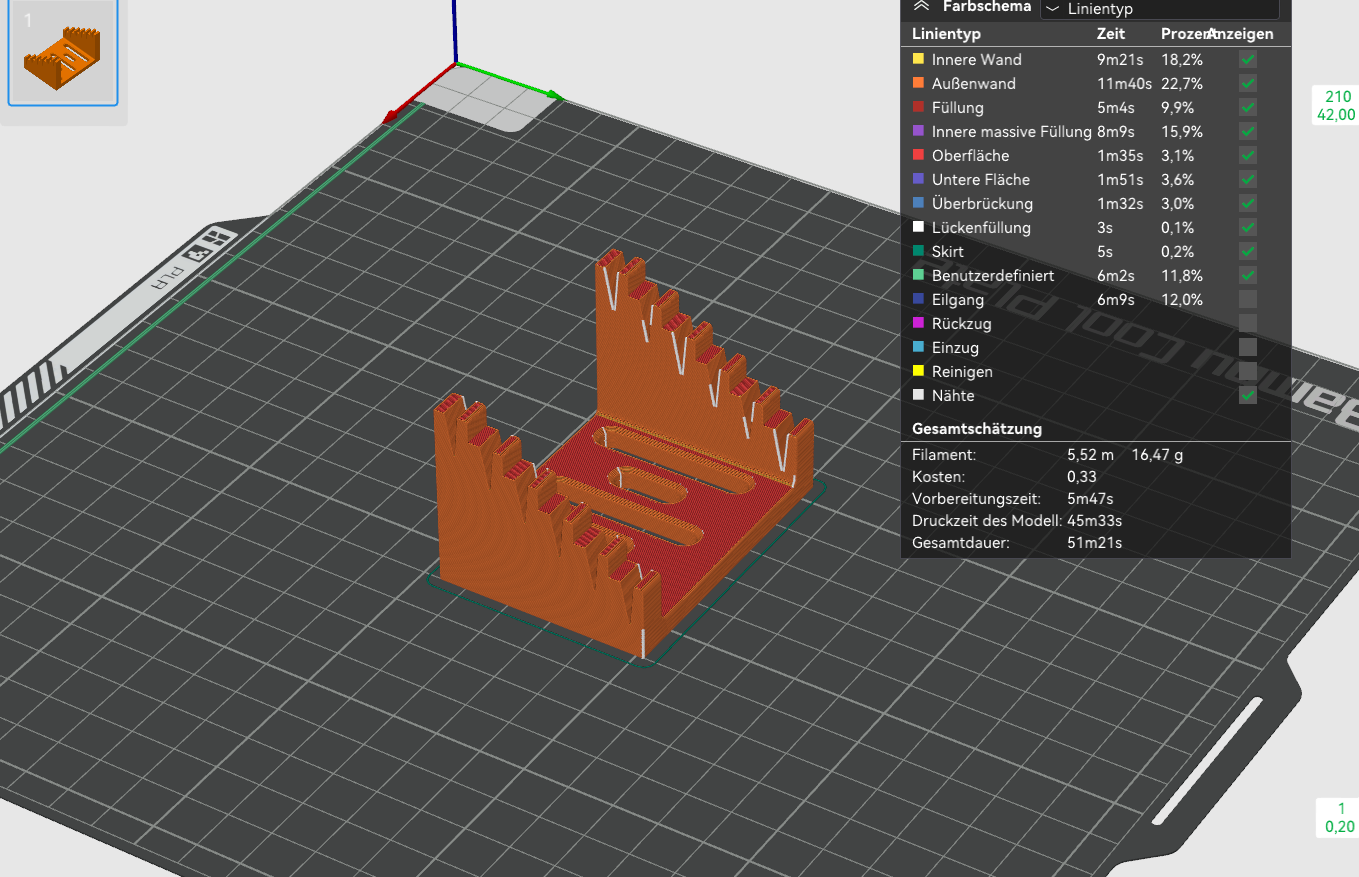Click the yellow Innere Wand color swatch

pos(918,59)
